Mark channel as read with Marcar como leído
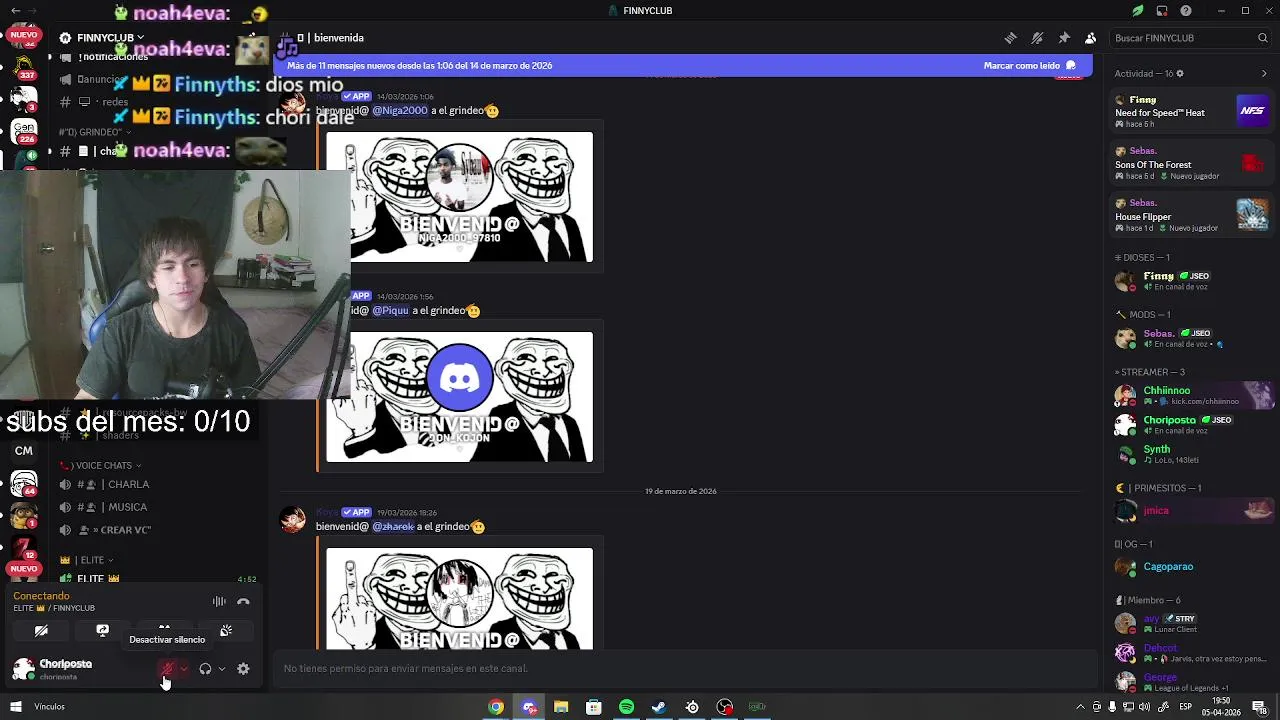 click(1030, 65)
